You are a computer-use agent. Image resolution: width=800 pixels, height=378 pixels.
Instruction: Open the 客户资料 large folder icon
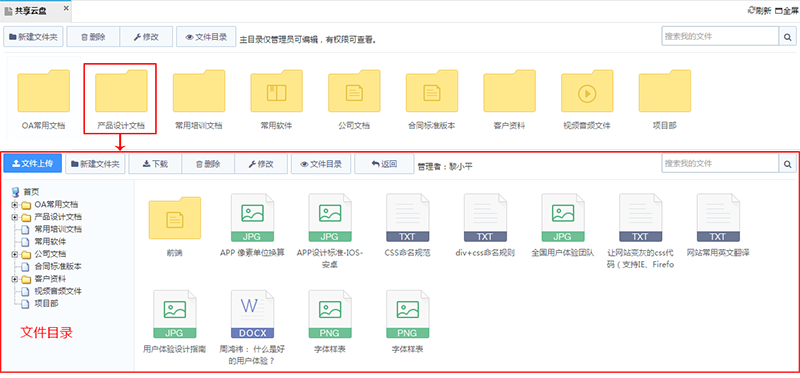pos(510,90)
